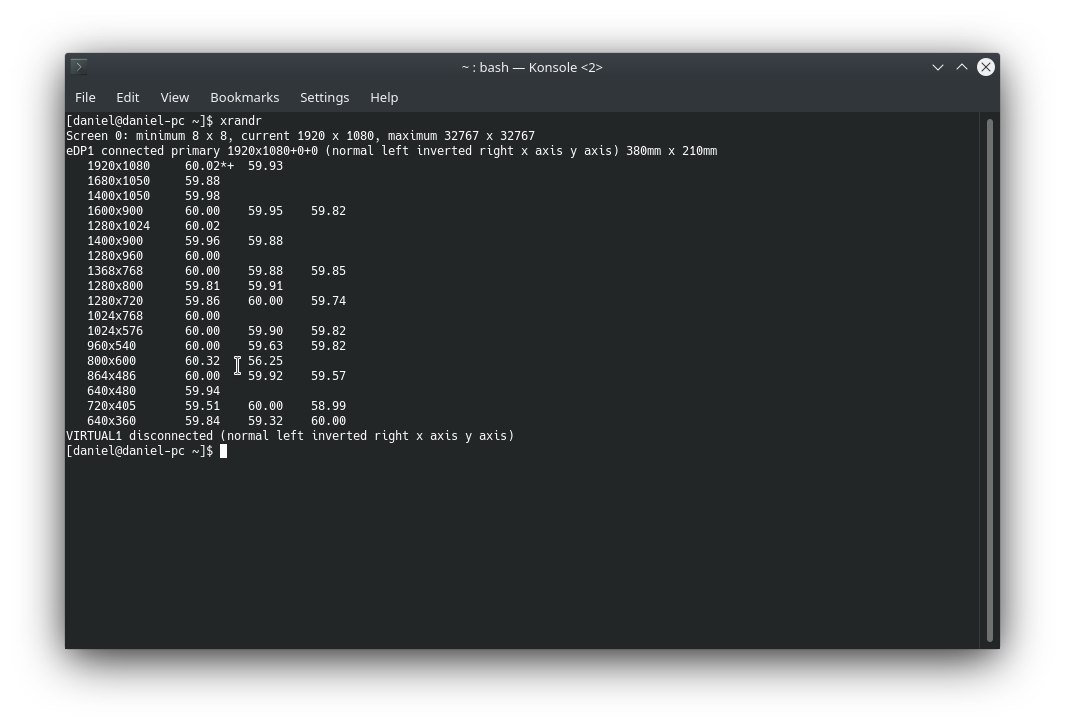Click the 1920x1080 resolution entry
1065x726 pixels.
[118, 166]
